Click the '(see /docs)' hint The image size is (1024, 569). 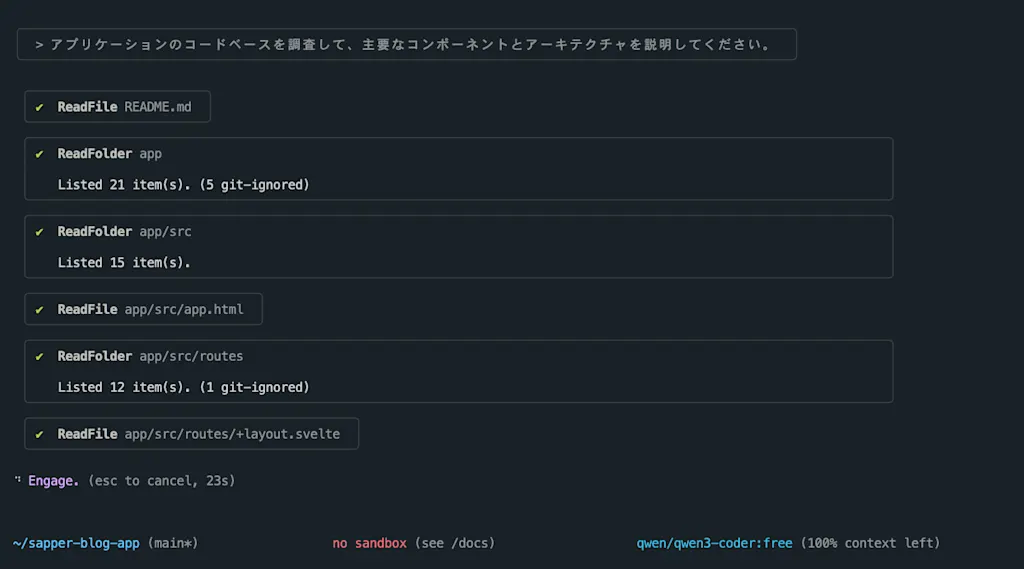coord(455,543)
